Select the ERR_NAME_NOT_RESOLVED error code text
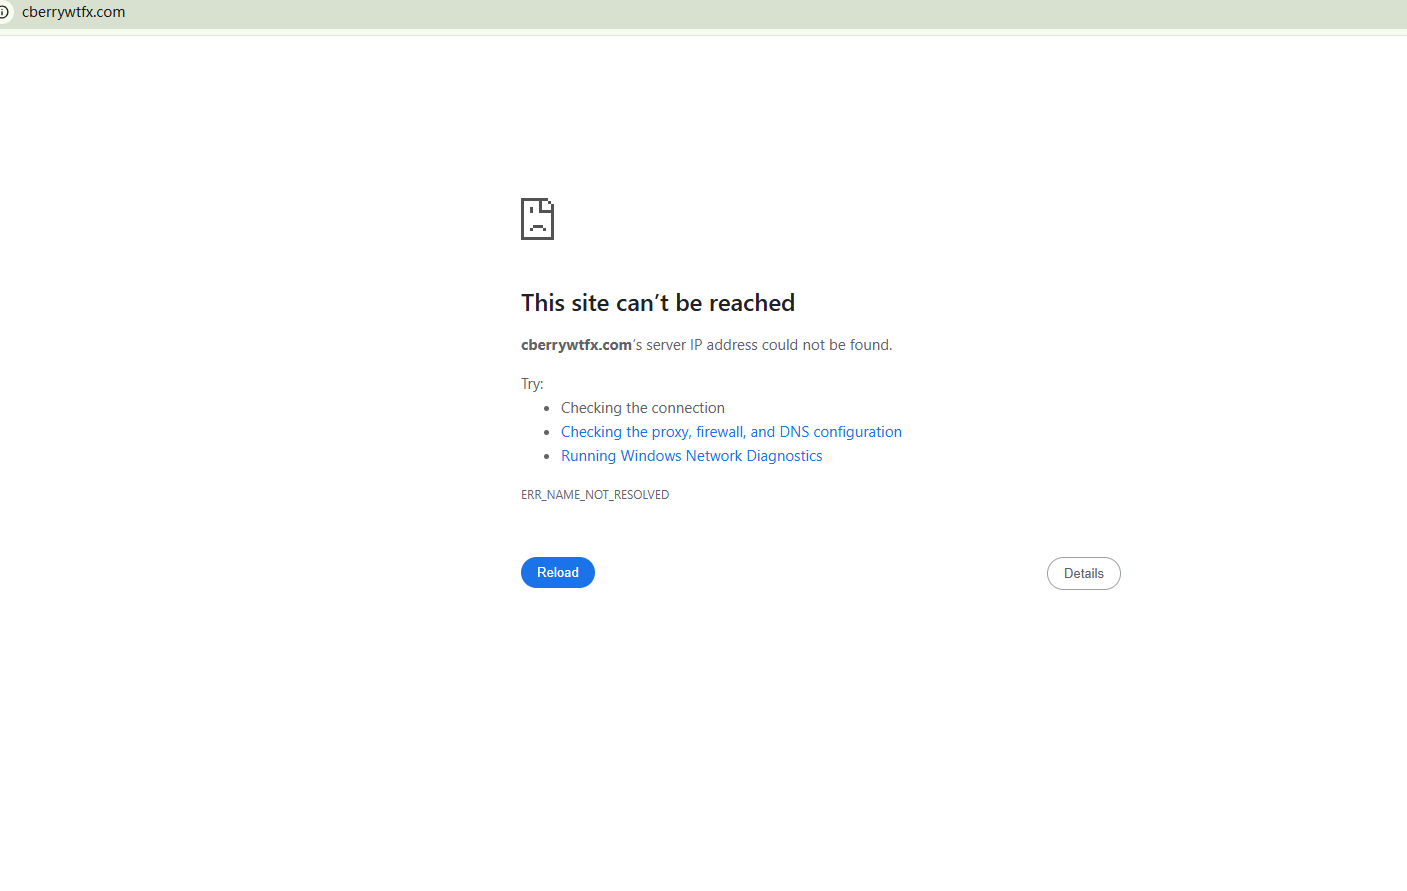The width and height of the screenshot is (1407, 891). 595,495
